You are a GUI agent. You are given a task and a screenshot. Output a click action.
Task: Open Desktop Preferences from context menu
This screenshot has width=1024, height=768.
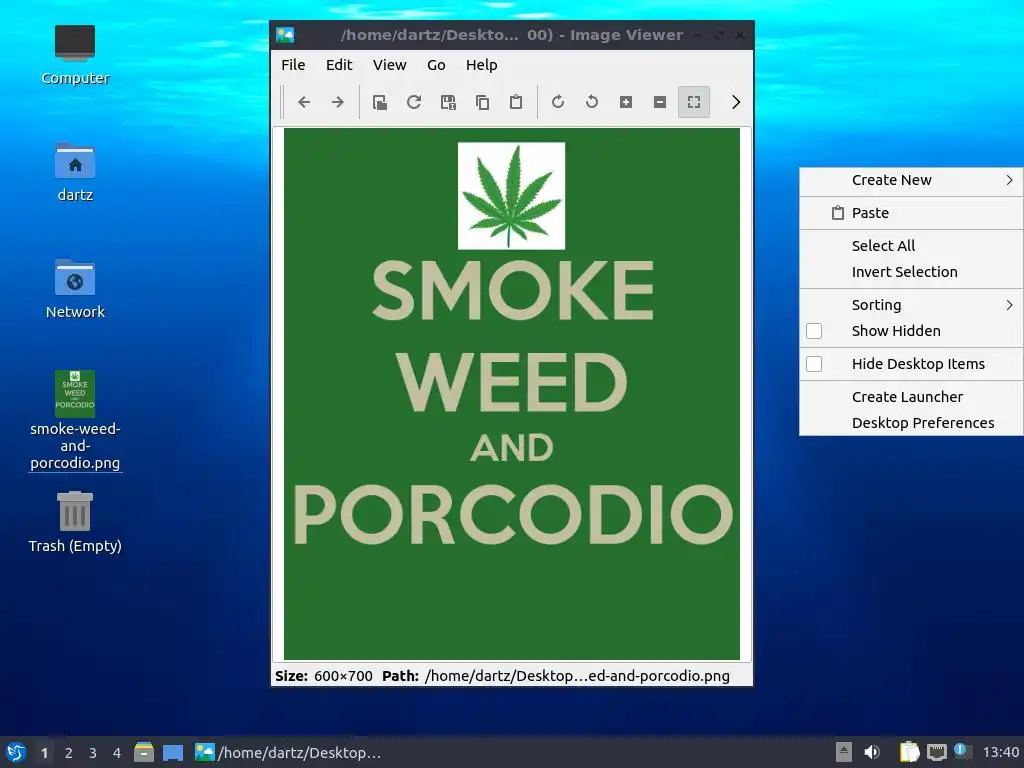[911, 423]
